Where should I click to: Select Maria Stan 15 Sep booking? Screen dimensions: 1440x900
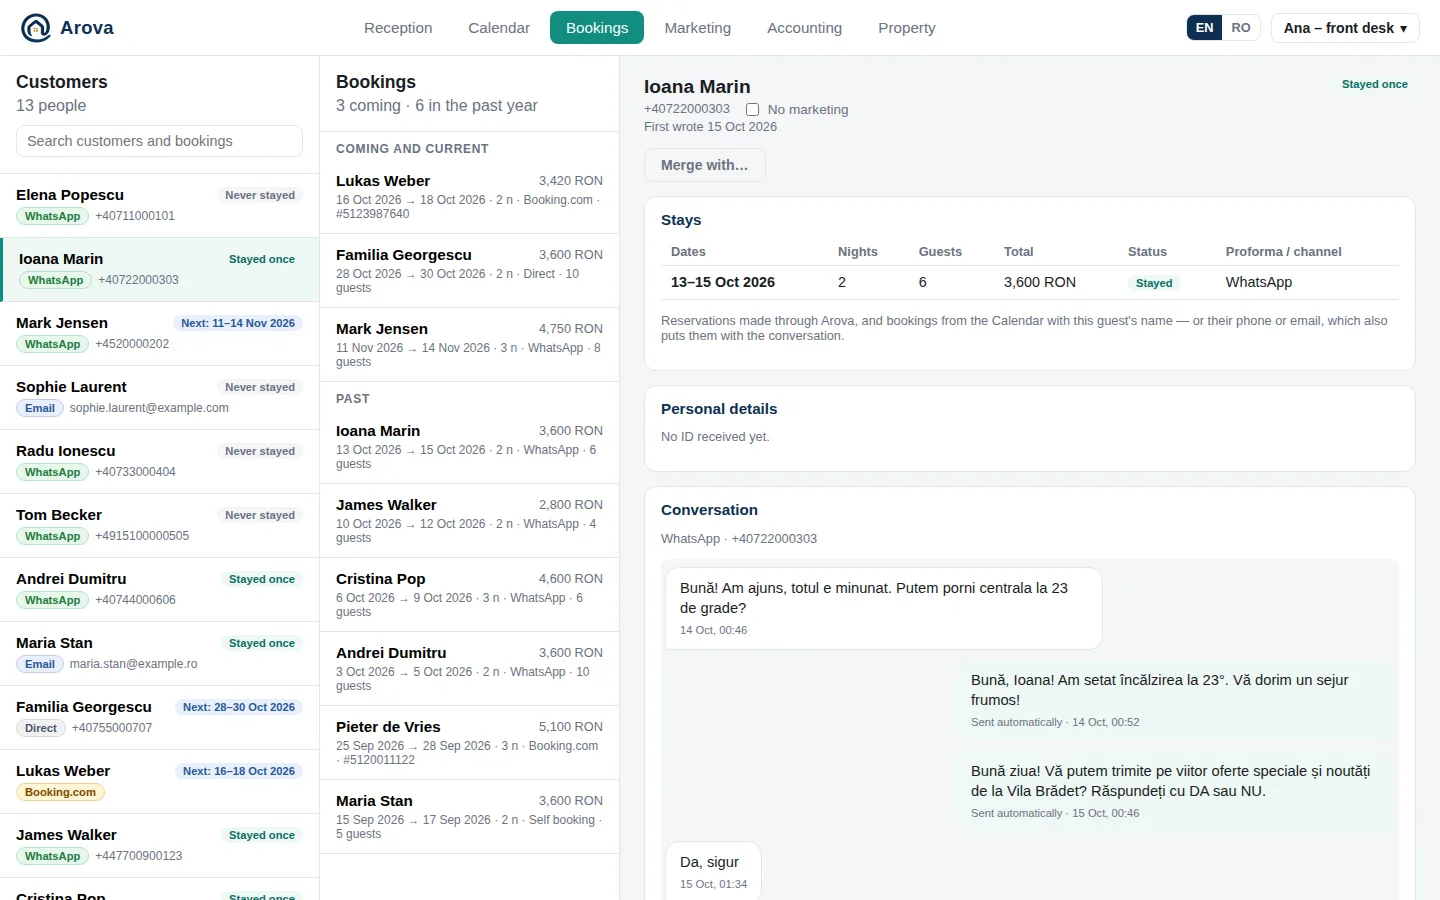(469, 817)
